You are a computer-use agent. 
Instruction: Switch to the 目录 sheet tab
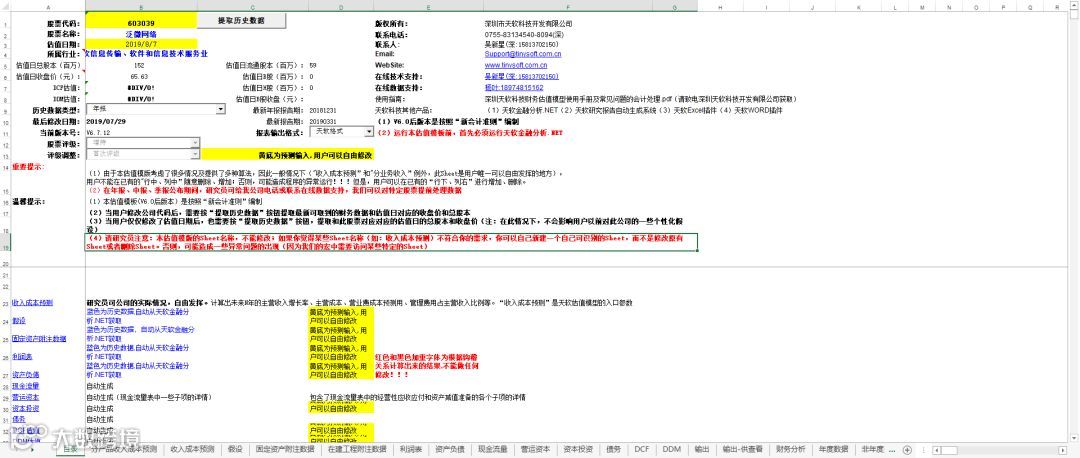click(70, 449)
